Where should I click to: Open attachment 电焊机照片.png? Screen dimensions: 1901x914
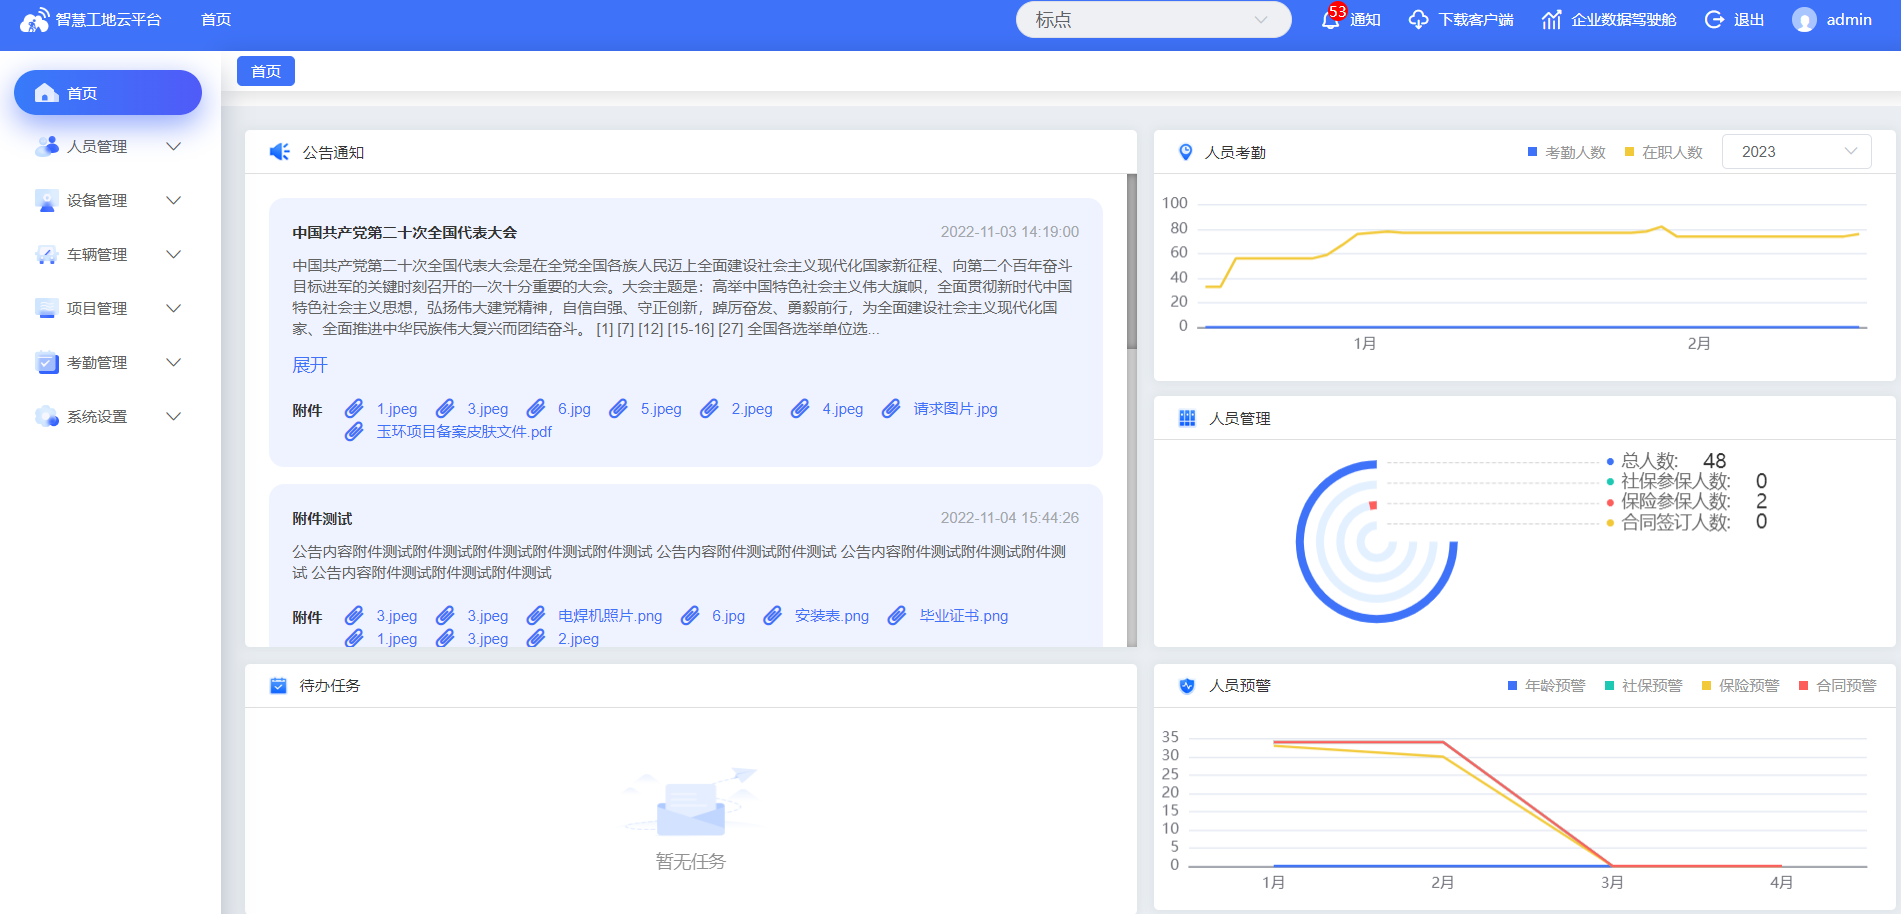(x=610, y=616)
